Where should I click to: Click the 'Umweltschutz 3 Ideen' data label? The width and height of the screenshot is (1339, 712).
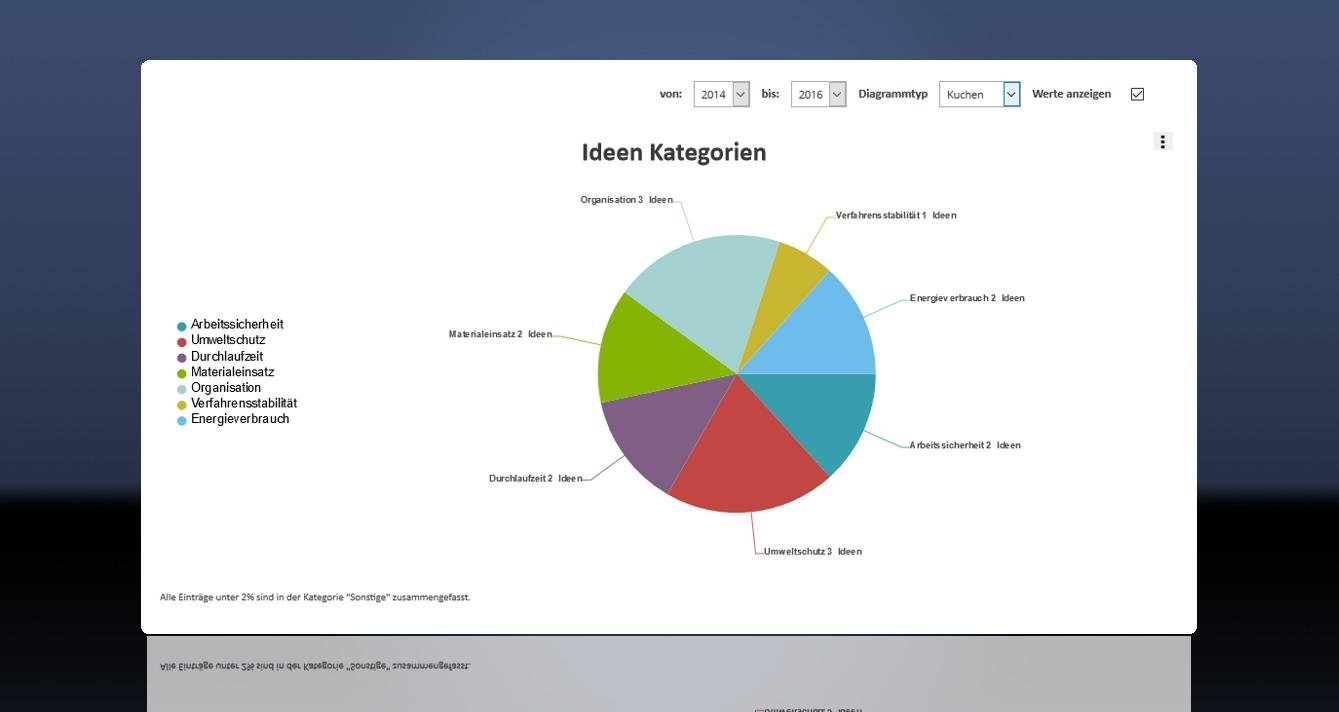click(812, 552)
